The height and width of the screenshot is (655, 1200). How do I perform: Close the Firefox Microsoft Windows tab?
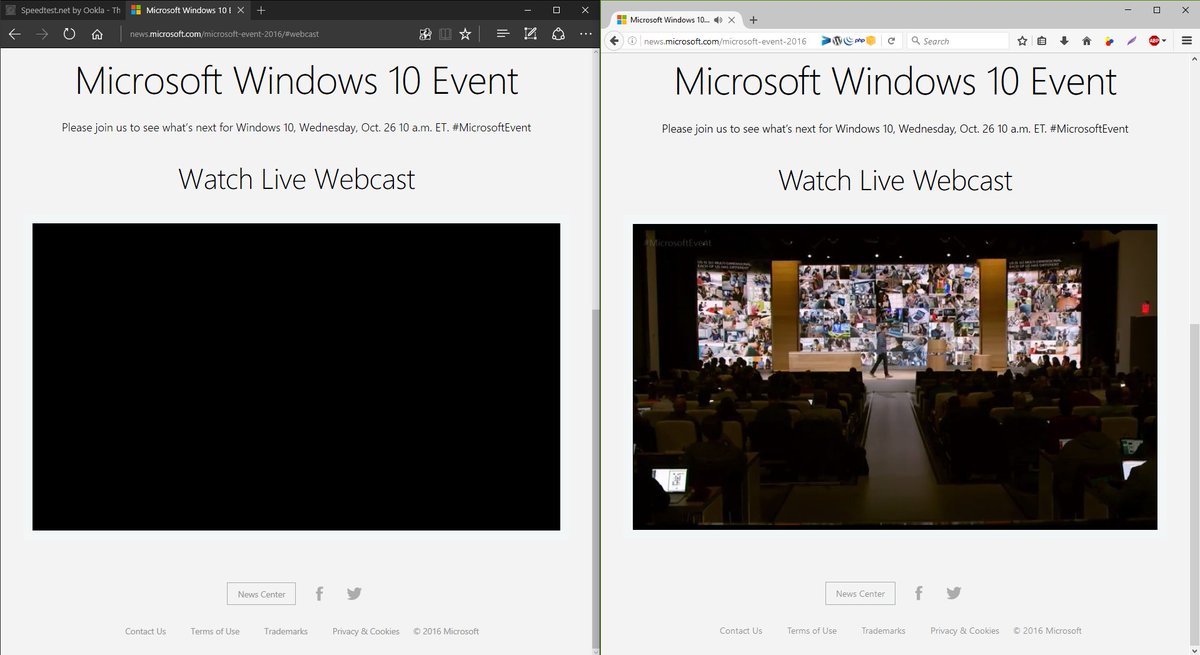[x=733, y=20]
